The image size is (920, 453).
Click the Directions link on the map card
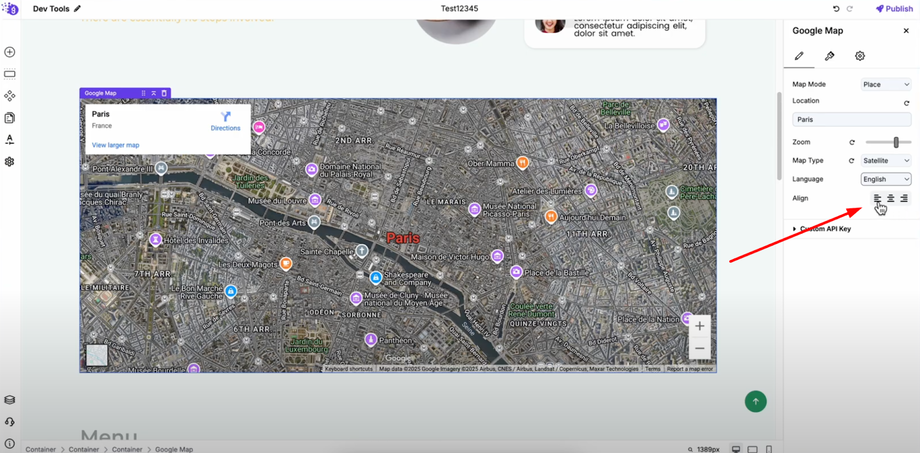(x=225, y=121)
